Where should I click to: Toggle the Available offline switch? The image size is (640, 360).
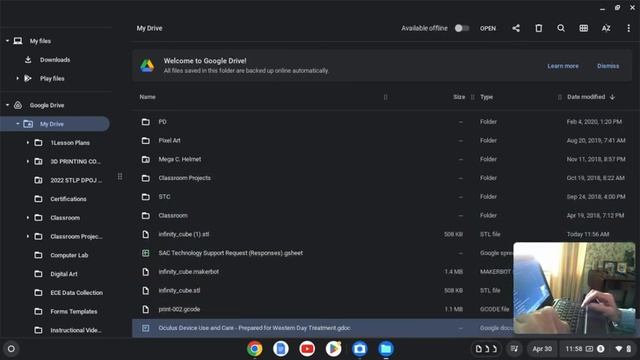pos(462,28)
